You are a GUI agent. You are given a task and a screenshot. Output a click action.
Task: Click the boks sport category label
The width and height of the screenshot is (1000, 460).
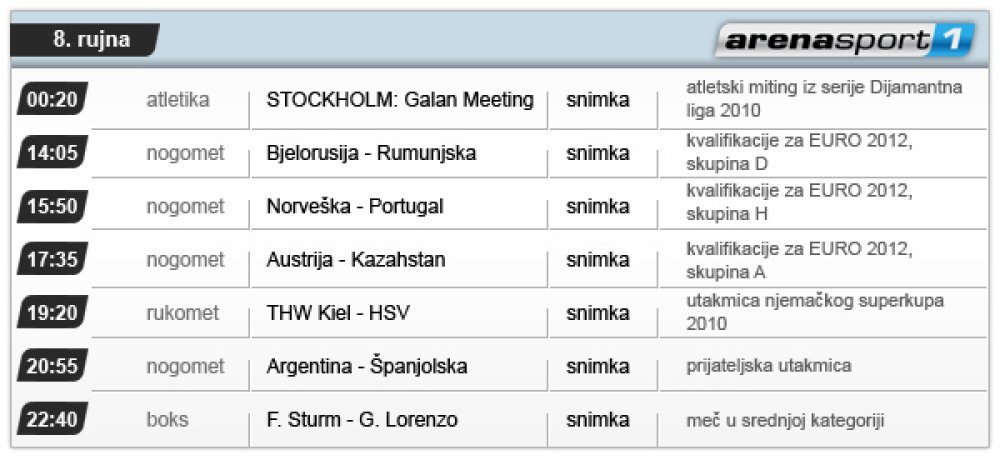coord(167,420)
